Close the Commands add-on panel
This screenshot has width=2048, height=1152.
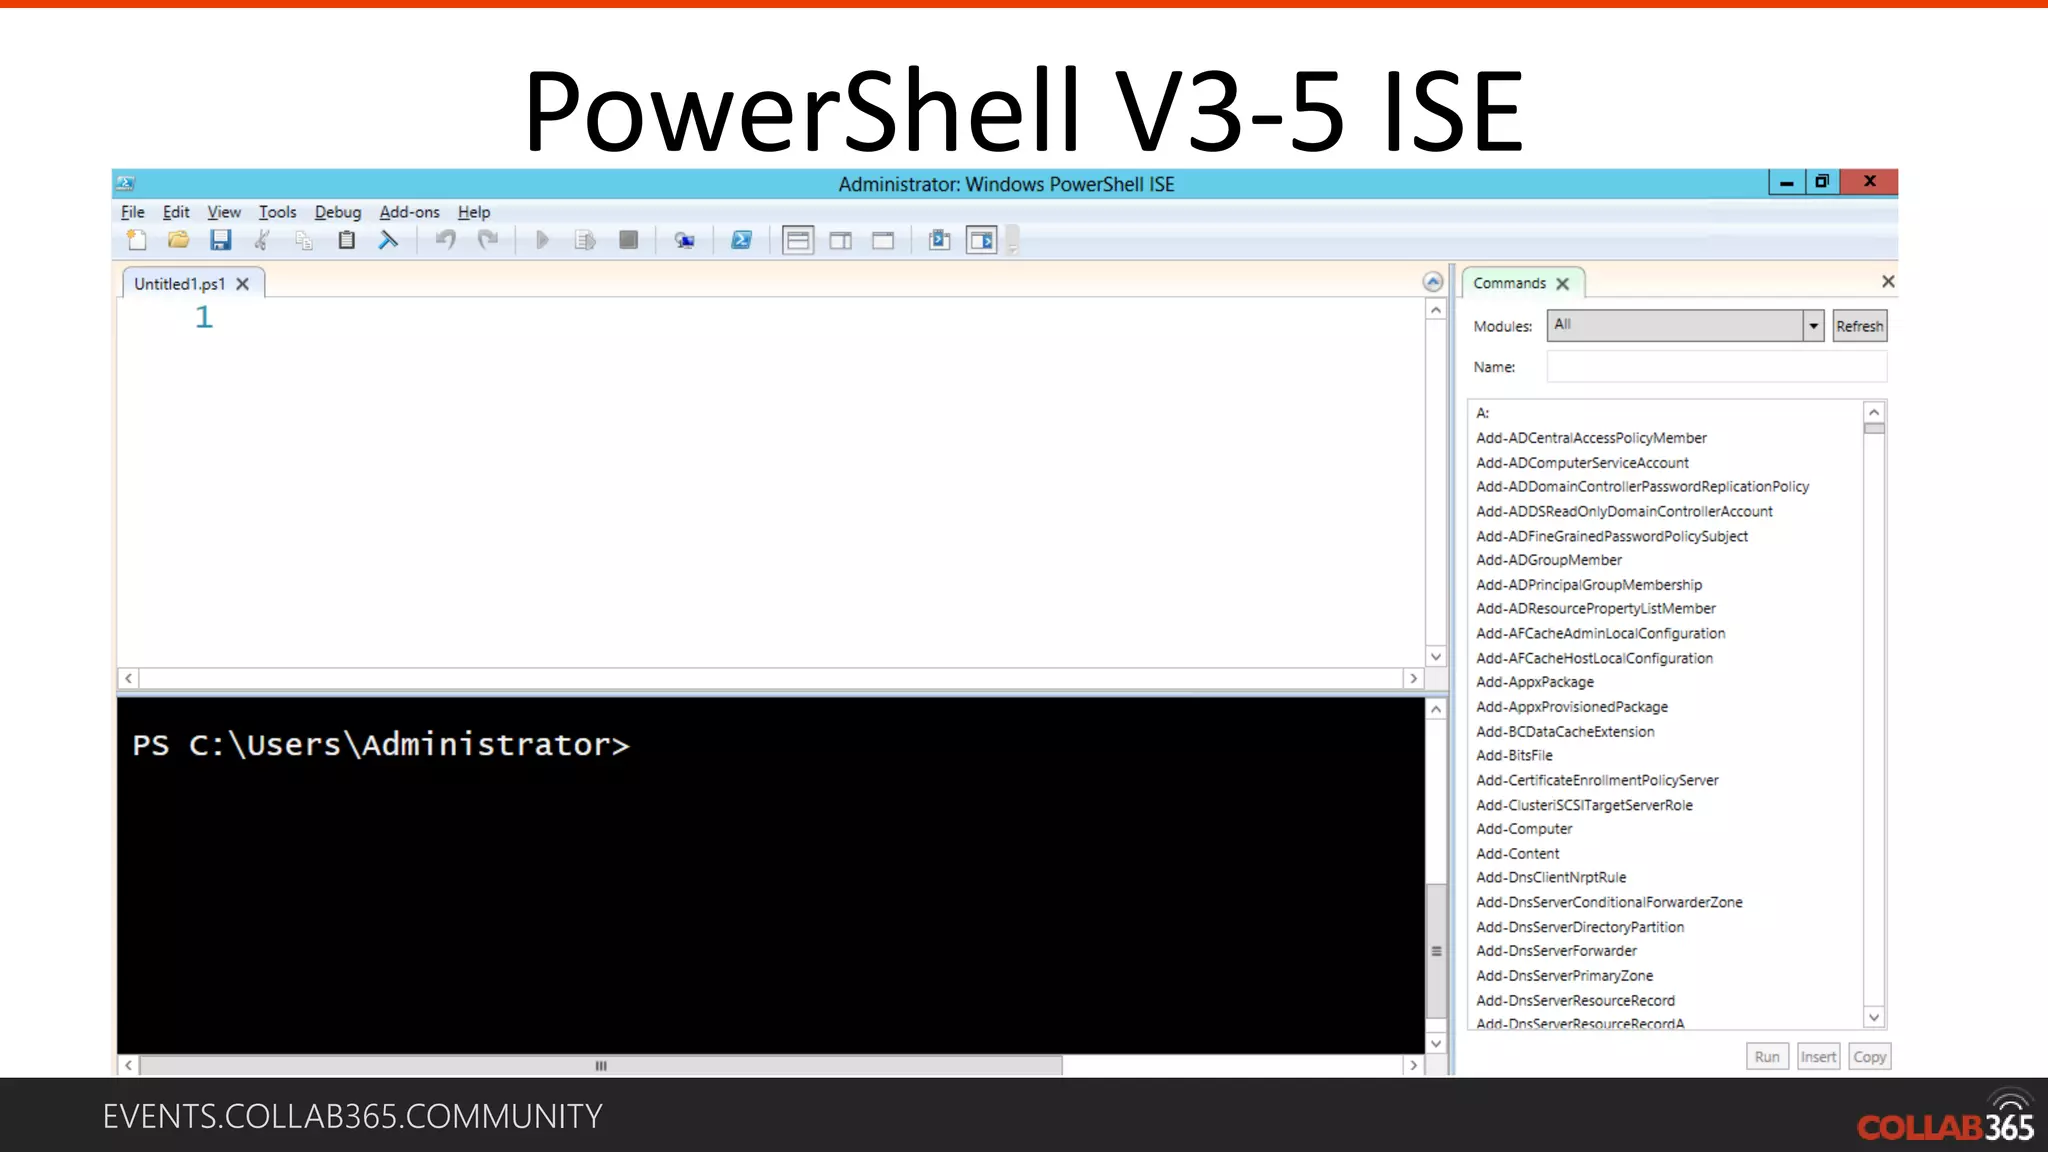[x=1888, y=282]
